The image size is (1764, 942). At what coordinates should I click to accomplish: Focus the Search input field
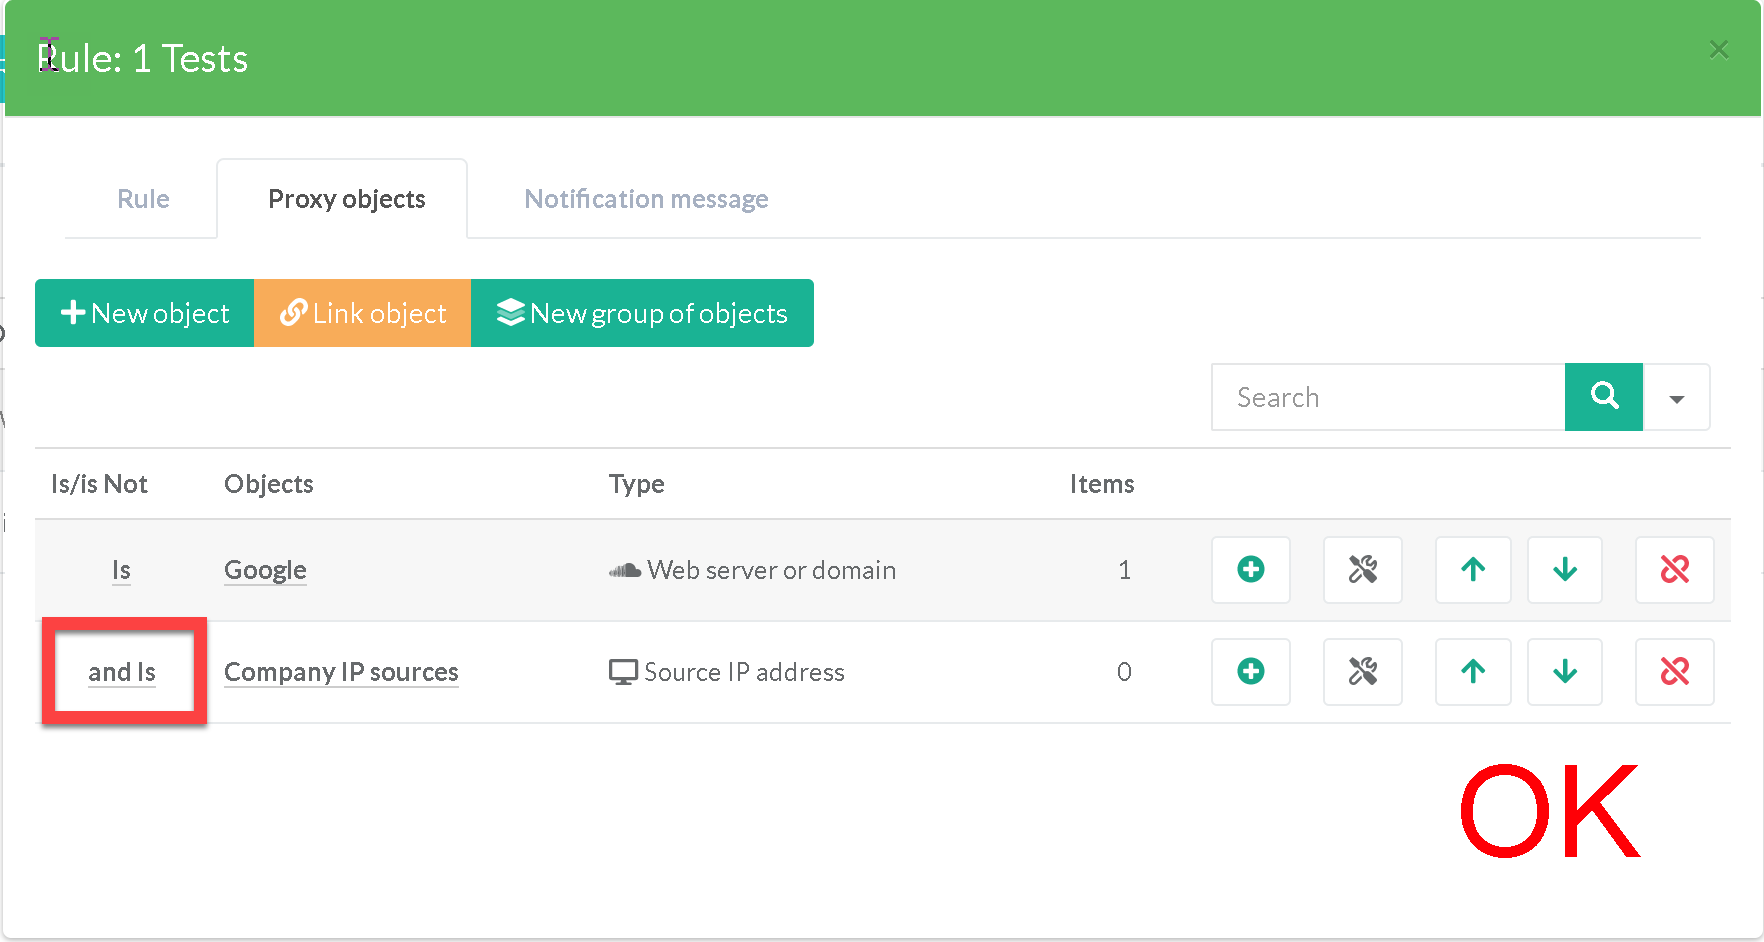coord(1388,397)
